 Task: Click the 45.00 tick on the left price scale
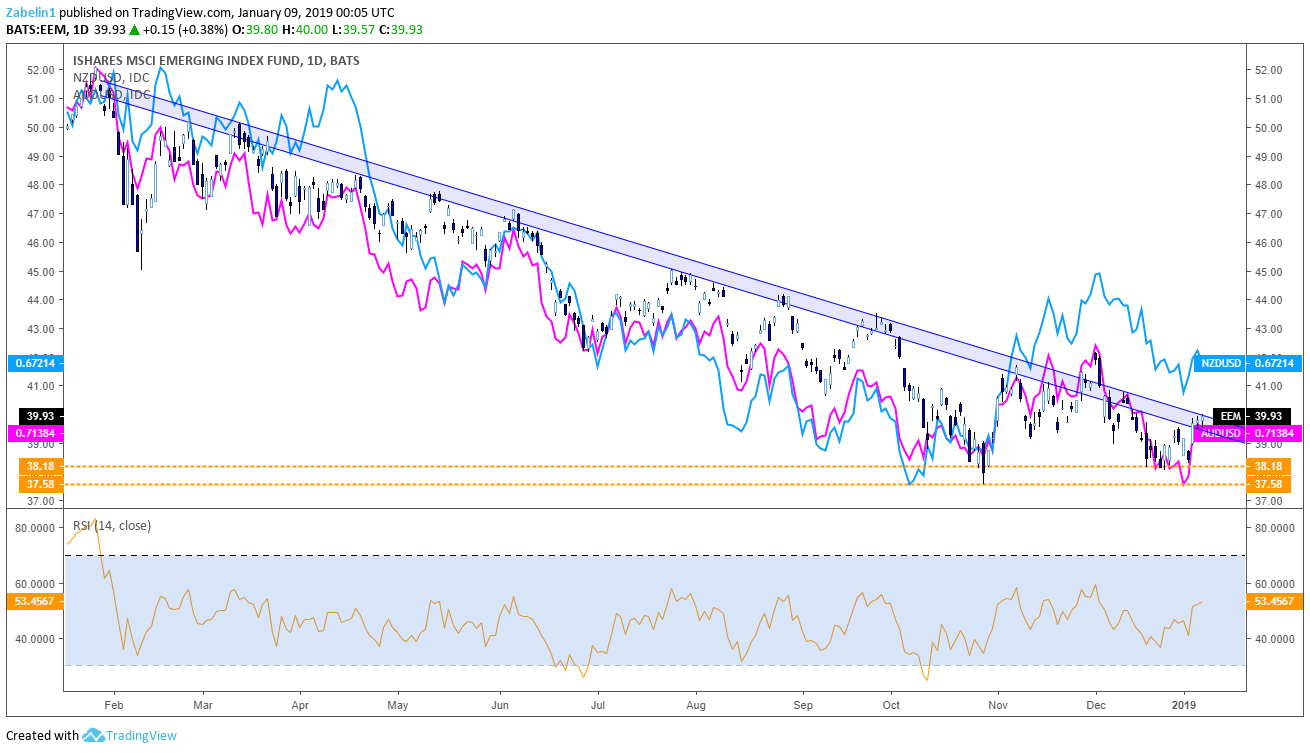(x=39, y=271)
